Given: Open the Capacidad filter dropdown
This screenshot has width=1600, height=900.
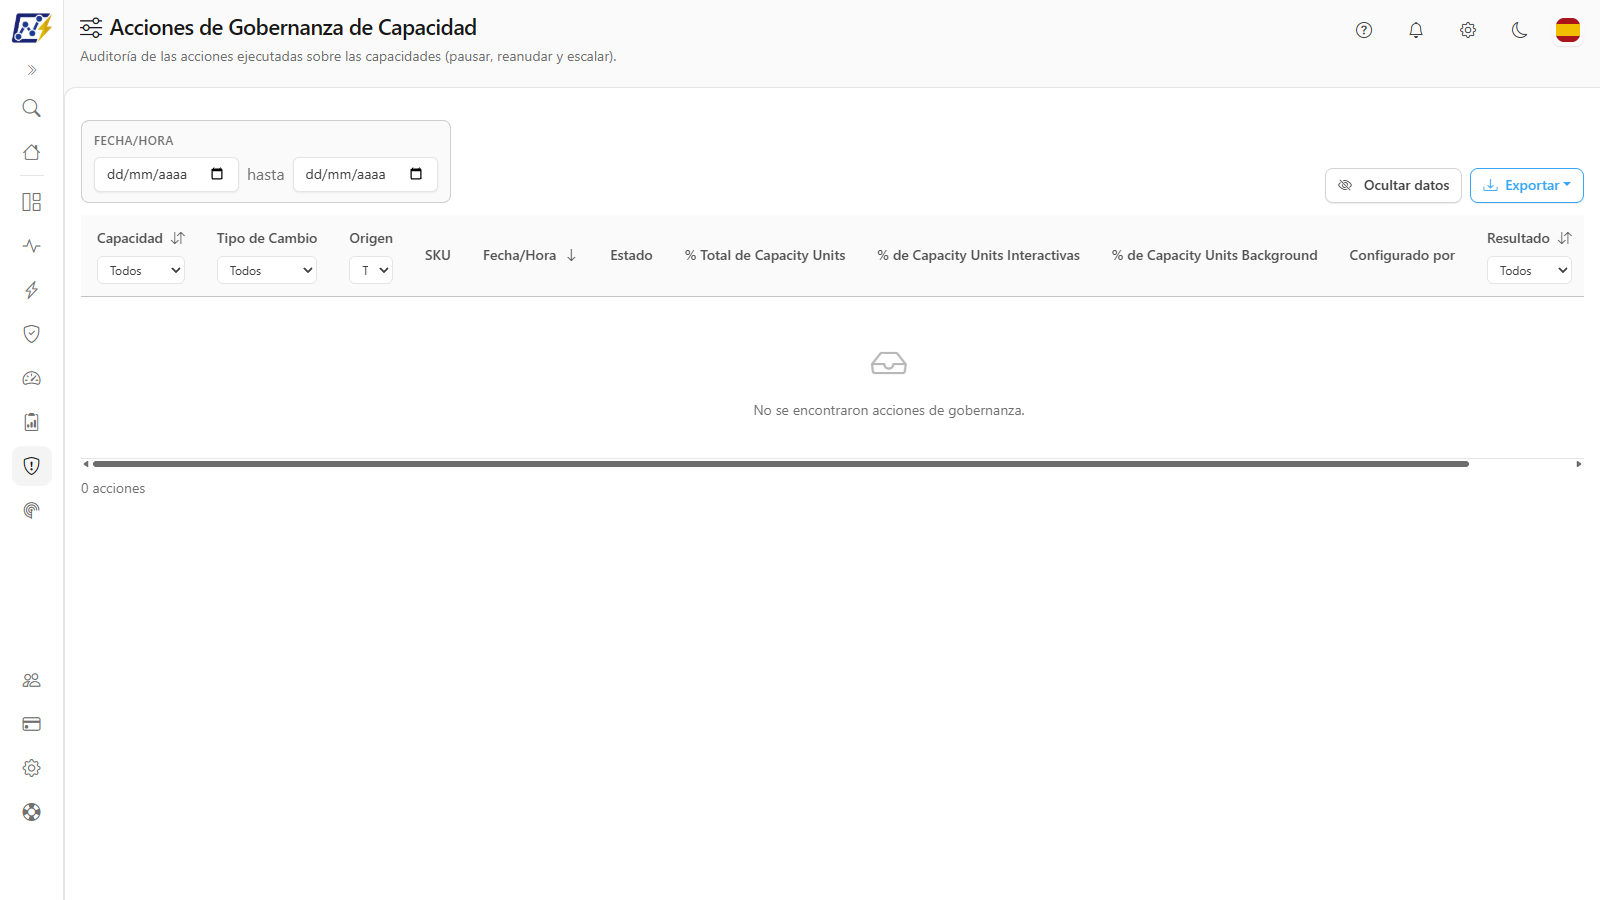Looking at the screenshot, I should [x=141, y=270].
